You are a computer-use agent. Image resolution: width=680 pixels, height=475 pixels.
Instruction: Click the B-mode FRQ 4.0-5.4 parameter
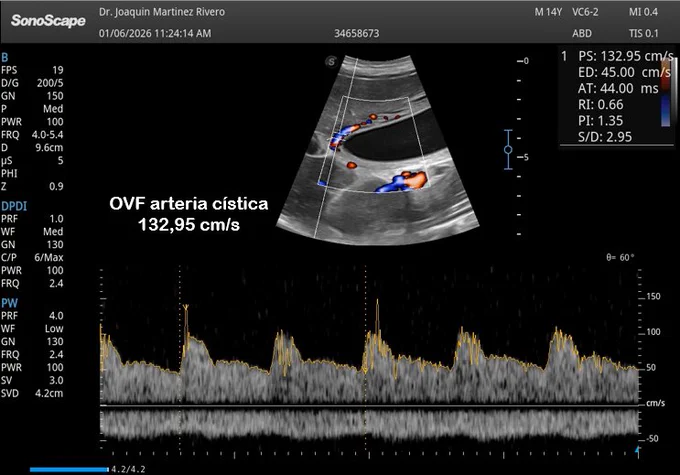[32, 135]
